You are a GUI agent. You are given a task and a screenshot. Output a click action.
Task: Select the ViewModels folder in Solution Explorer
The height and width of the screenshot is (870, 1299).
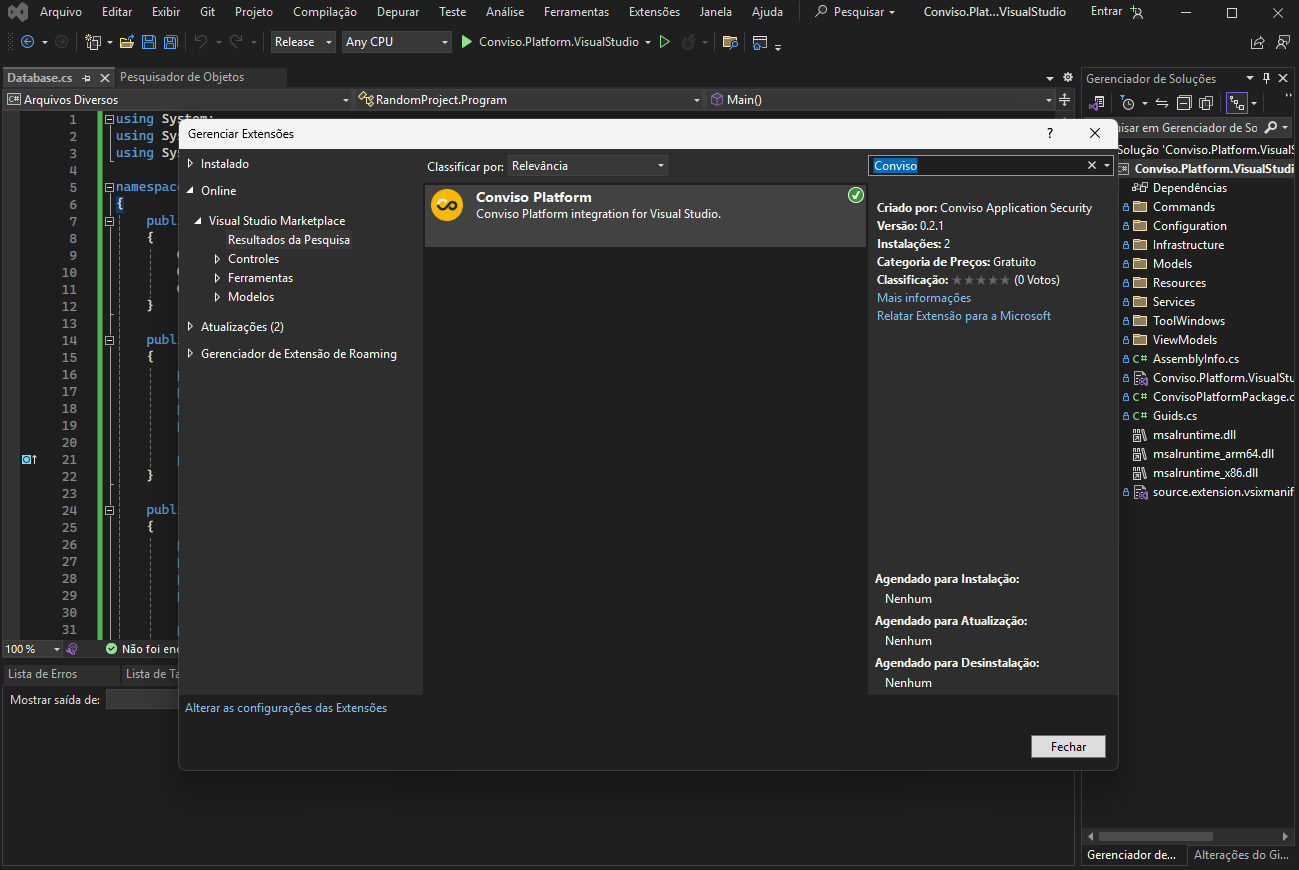[x=1185, y=340]
